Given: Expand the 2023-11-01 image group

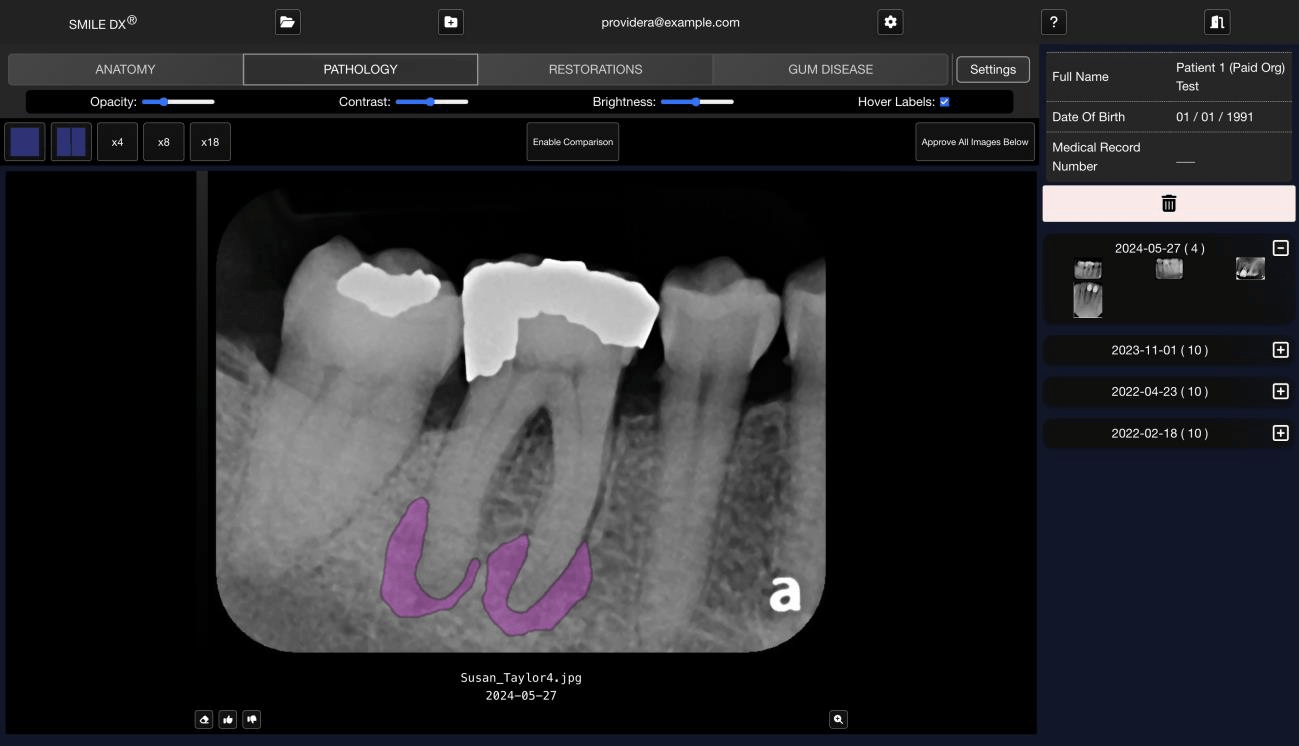Looking at the screenshot, I should tap(1280, 350).
